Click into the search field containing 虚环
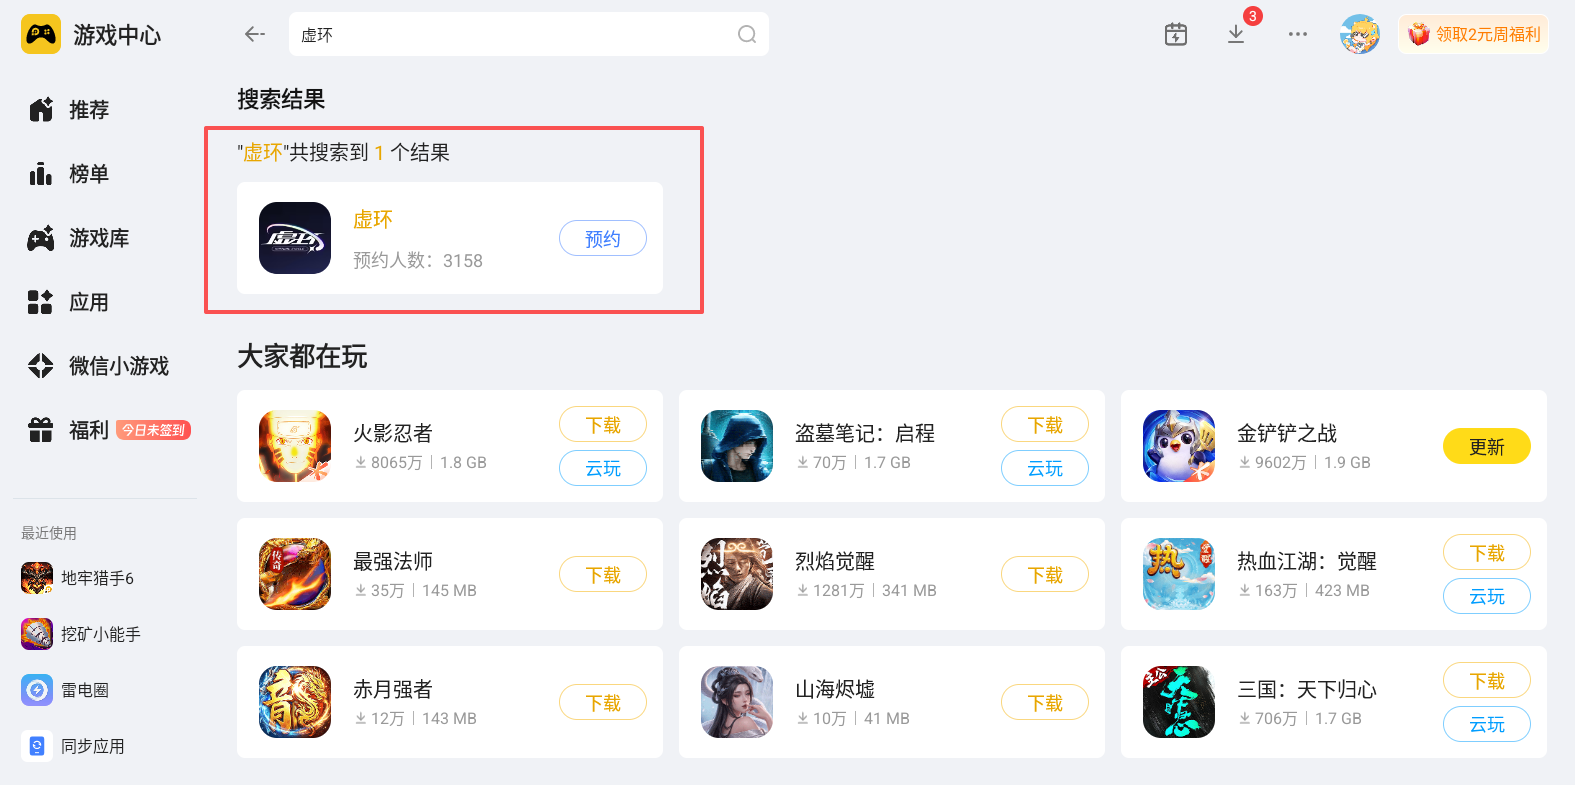The image size is (1575, 785). point(528,34)
